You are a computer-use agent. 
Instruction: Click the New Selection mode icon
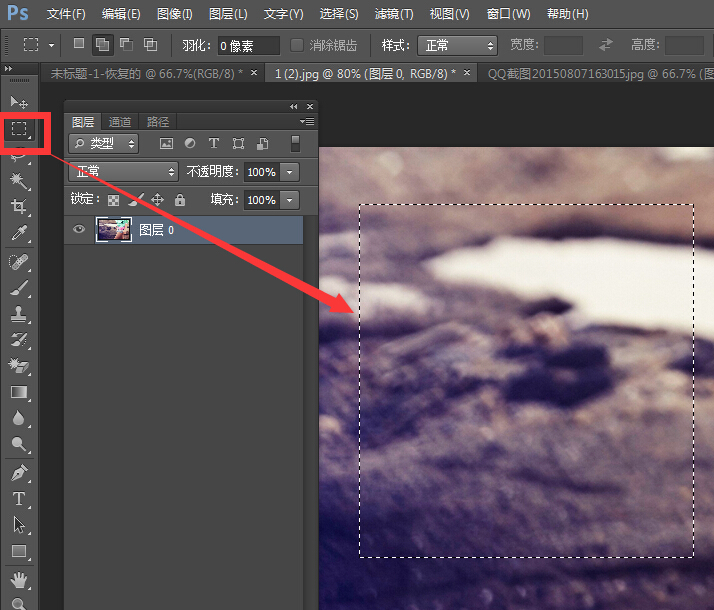click(79, 44)
